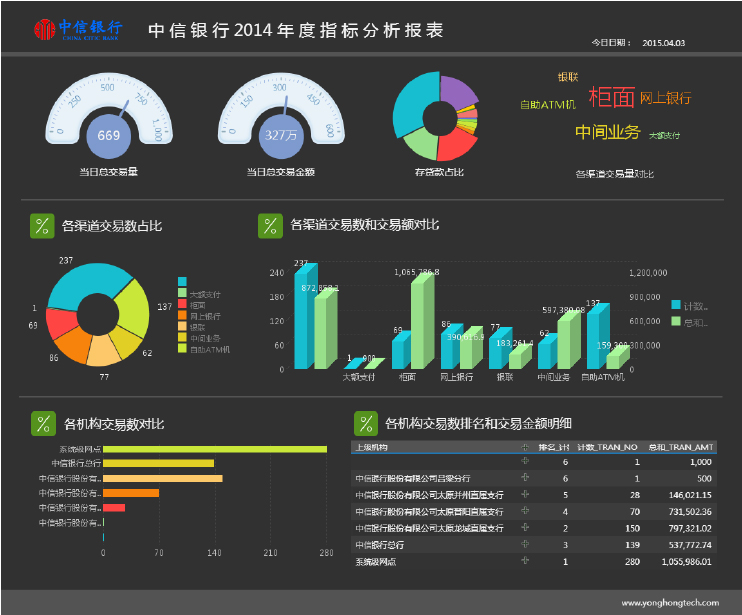This screenshot has height=615, width=742.
Task: Click percent icon beside 各渠道交易数和交易额对比 title
Action: tap(270, 226)
